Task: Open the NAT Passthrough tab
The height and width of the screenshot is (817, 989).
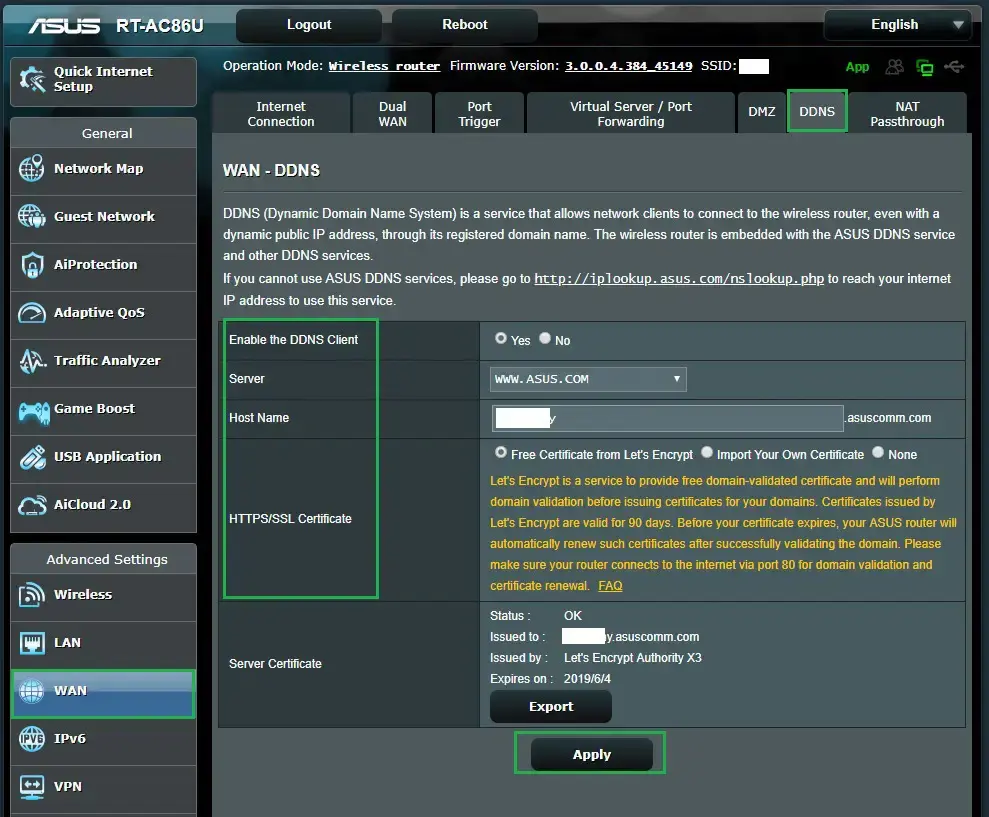Action: point(906,114)
